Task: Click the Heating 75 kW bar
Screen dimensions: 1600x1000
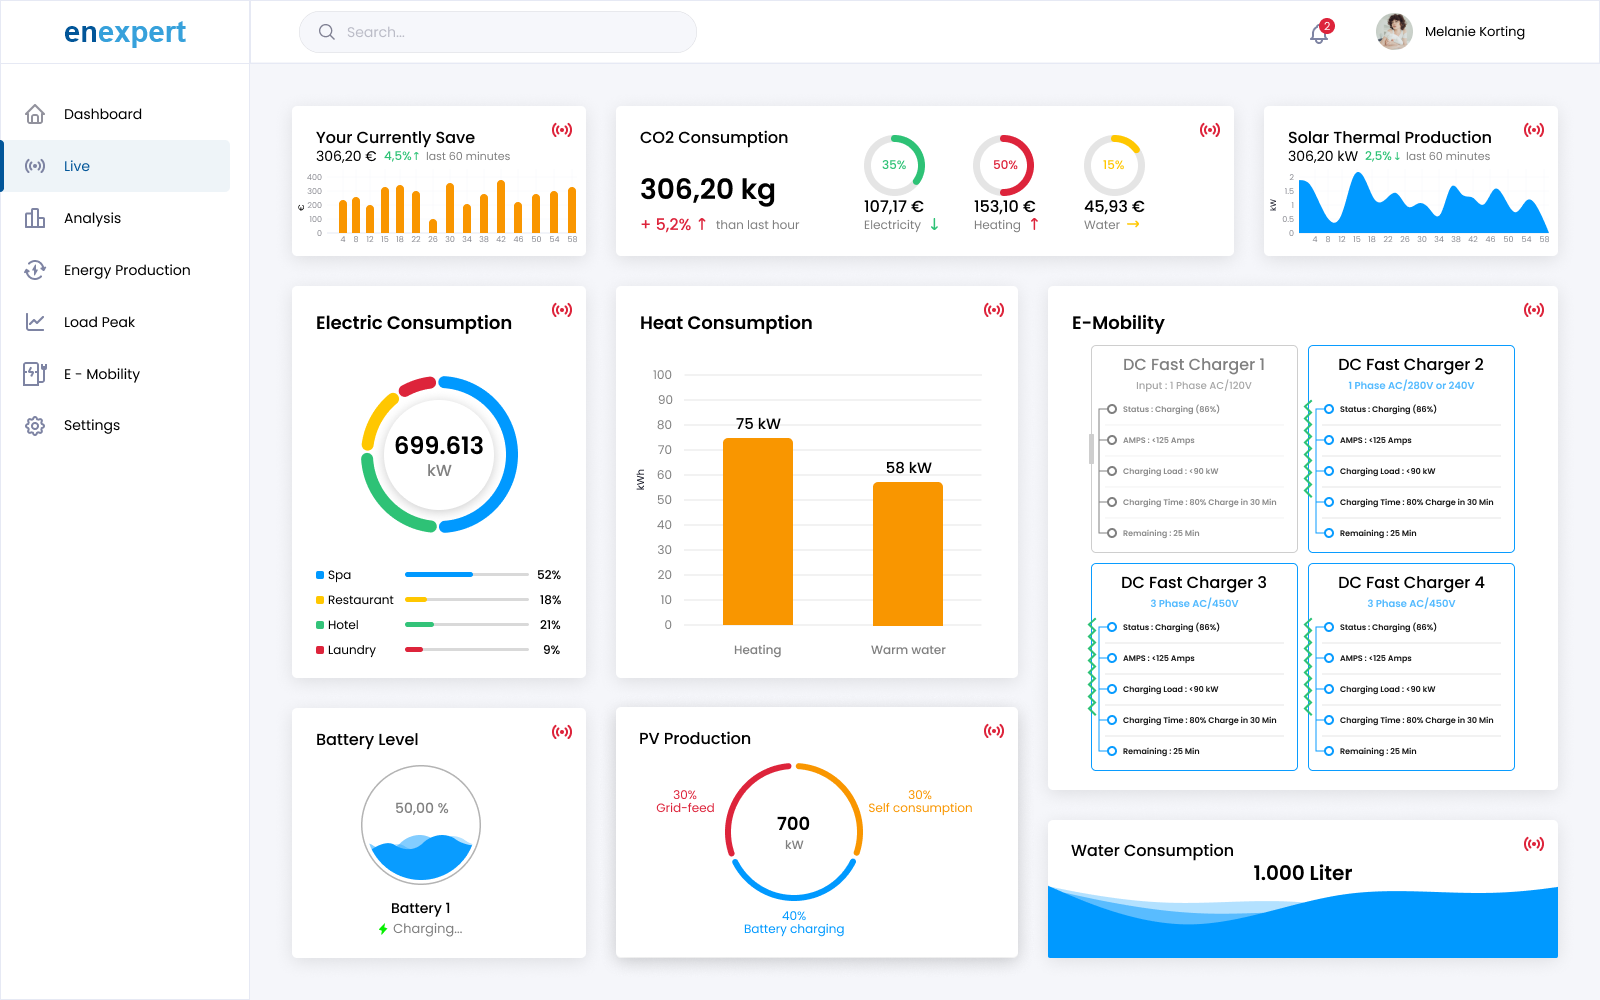Action: tap(758, 532)
